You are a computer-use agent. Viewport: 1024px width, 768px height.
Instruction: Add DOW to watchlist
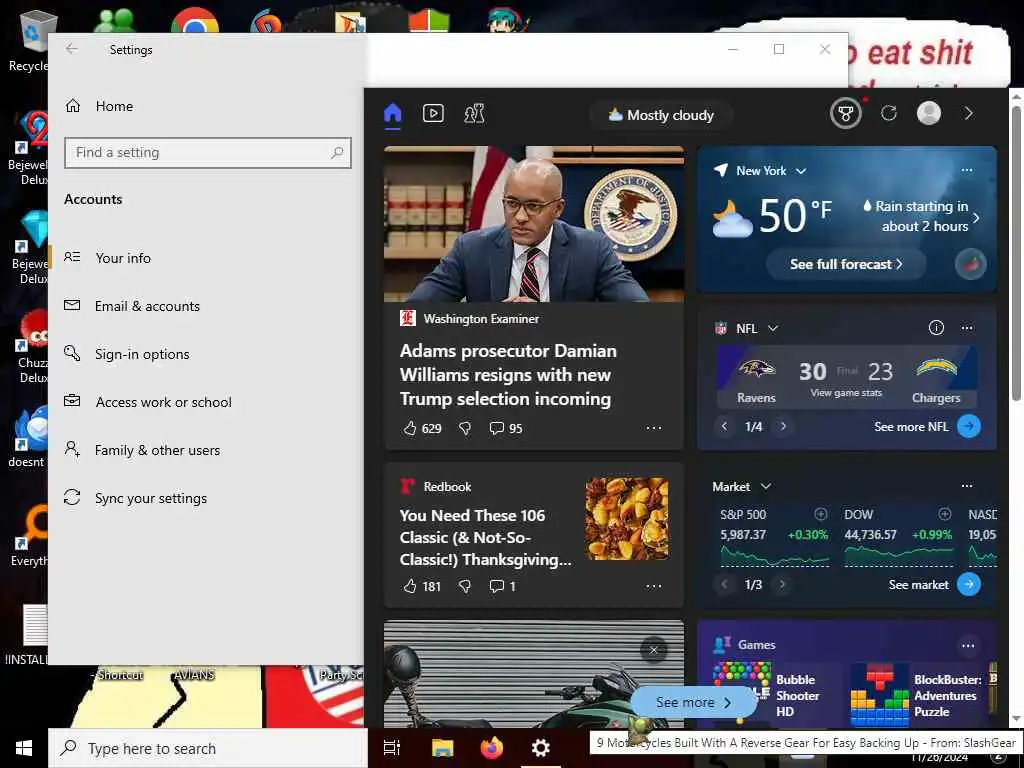[944, 514]
